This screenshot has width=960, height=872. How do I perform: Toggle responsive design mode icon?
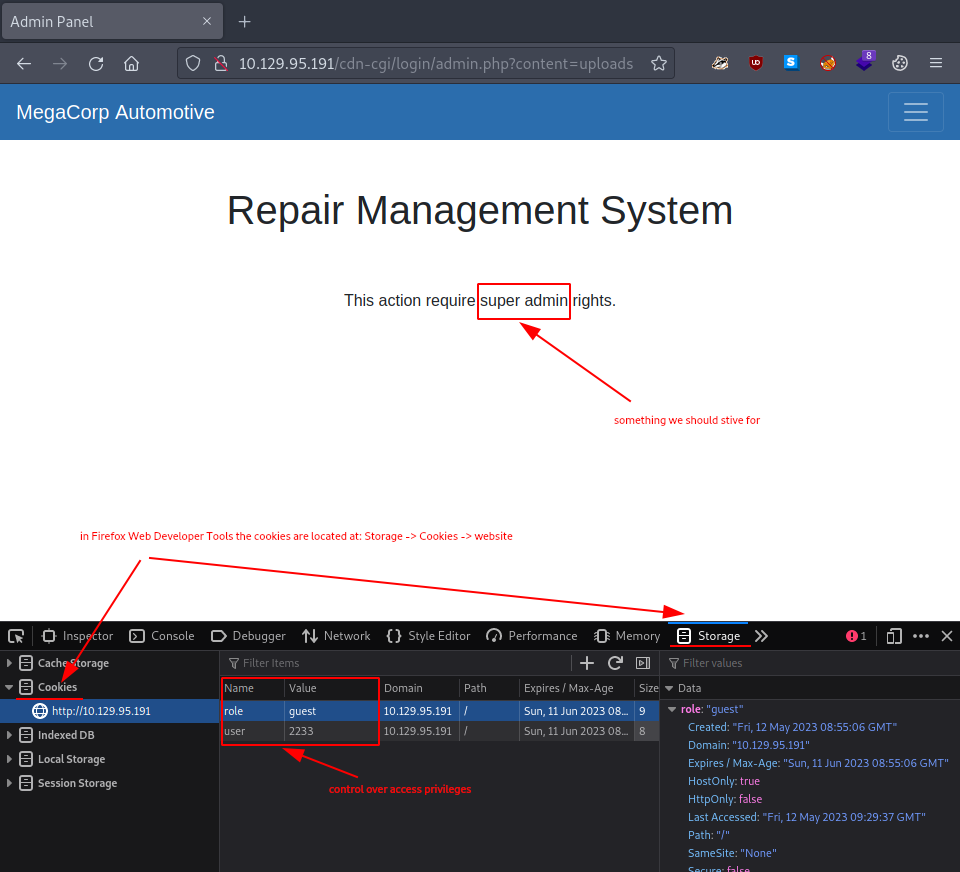point(894,636)
